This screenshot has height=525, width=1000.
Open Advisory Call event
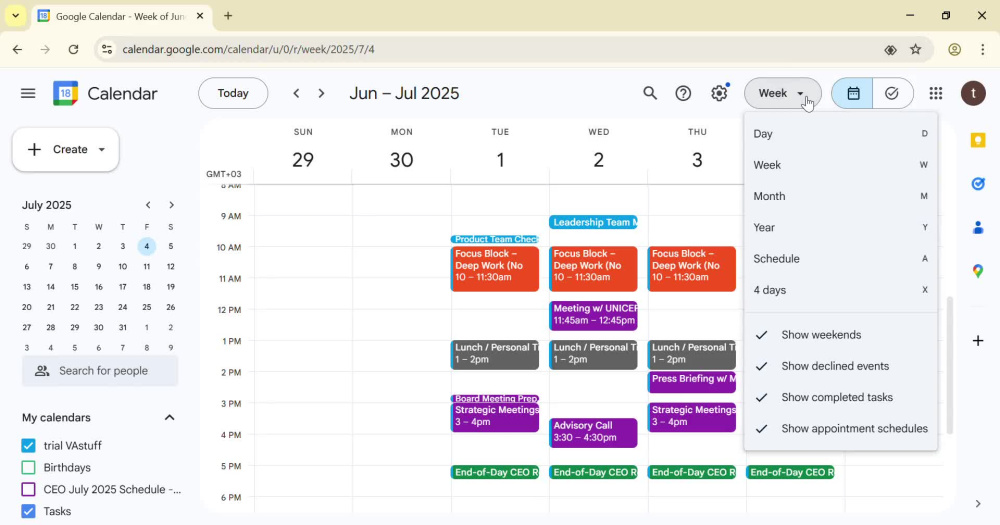tap(593, 433)
